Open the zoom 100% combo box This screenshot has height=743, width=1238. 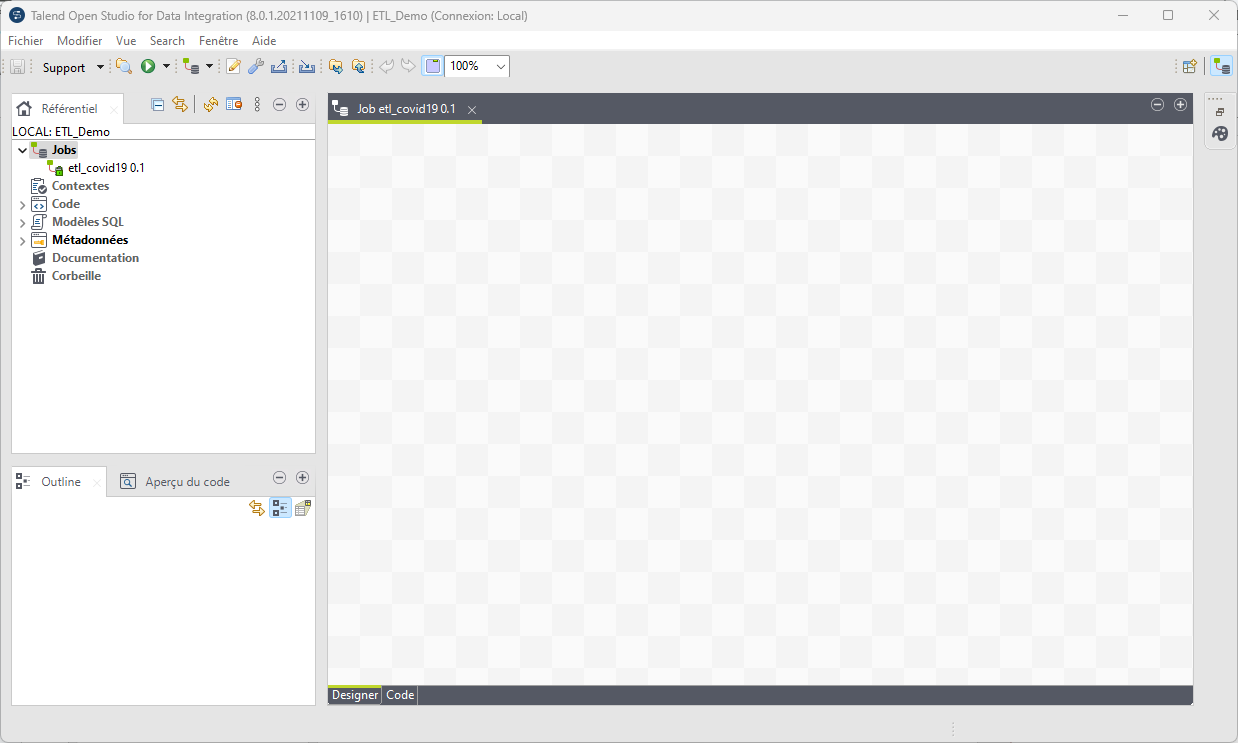click(477, 66)
